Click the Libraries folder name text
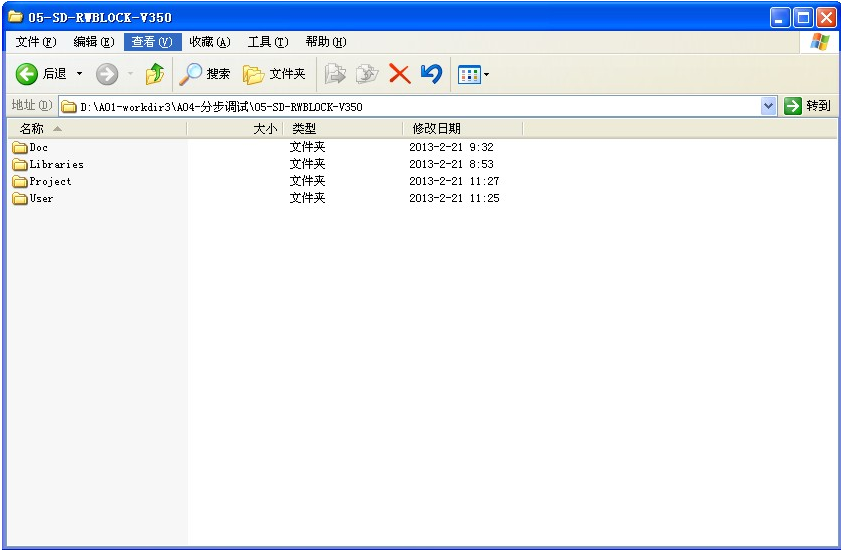843x553 pixels. (x=56, y=164)
